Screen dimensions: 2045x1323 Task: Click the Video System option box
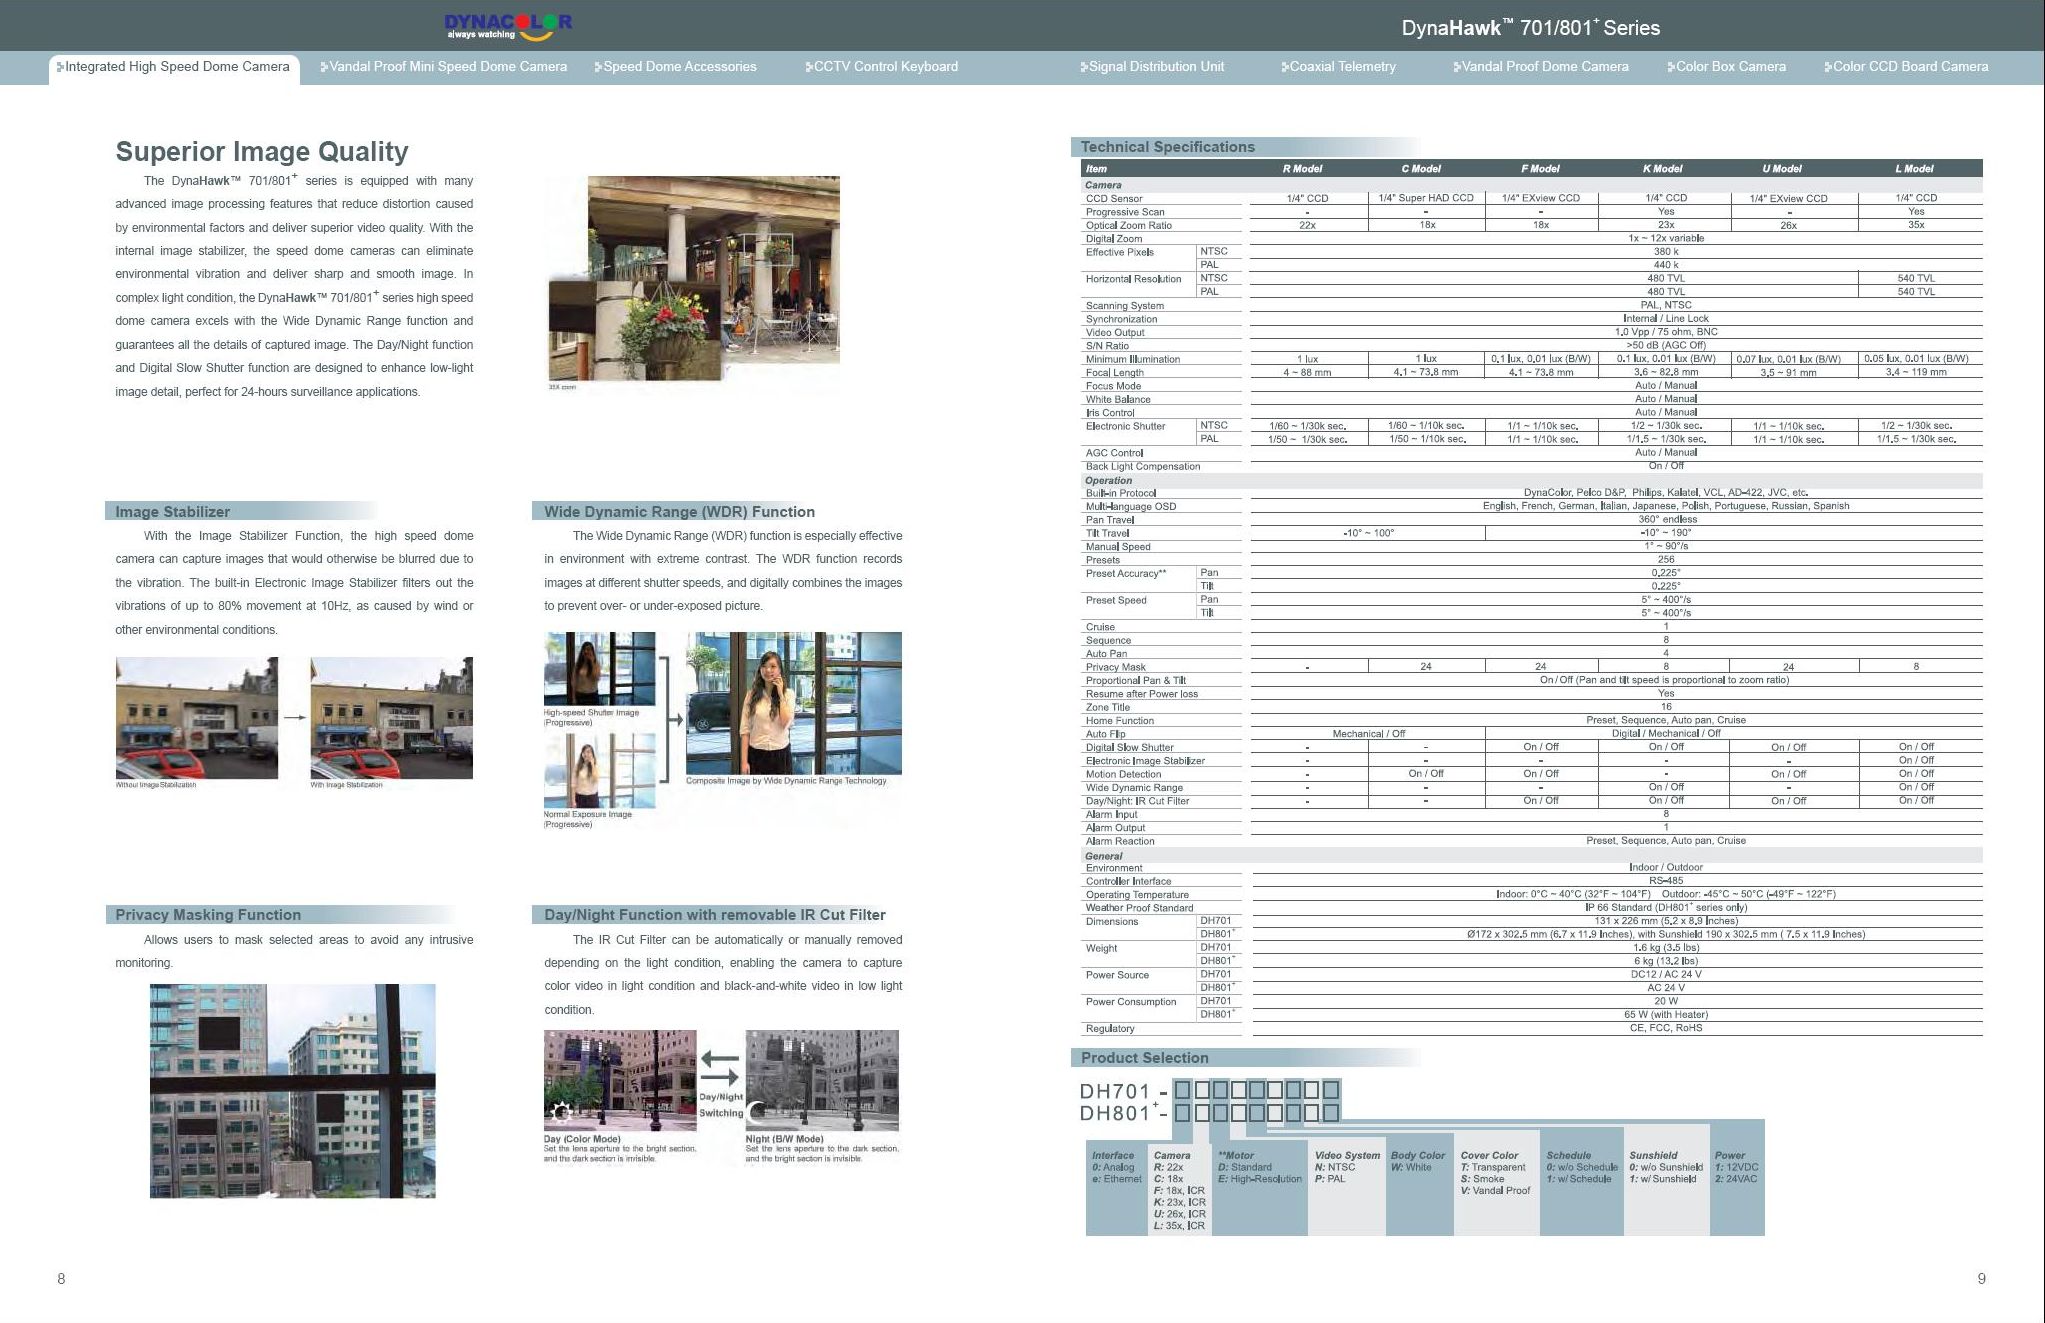[x=1347, y=1187]
